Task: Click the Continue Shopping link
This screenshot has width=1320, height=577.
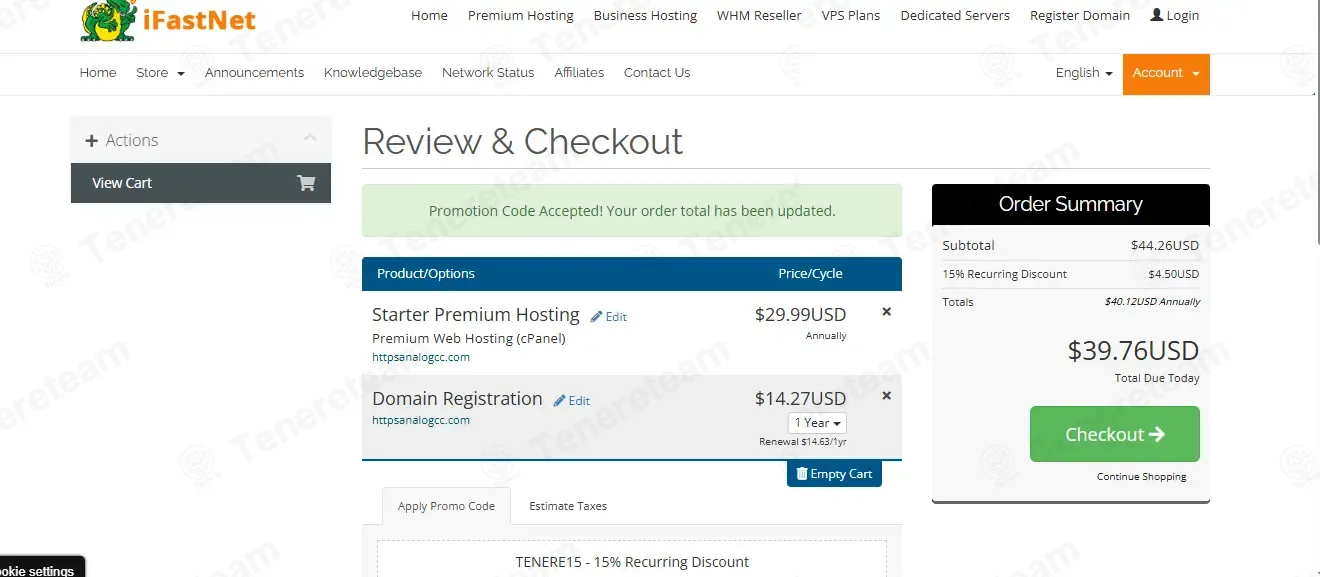Action: tap(1141, 477)
